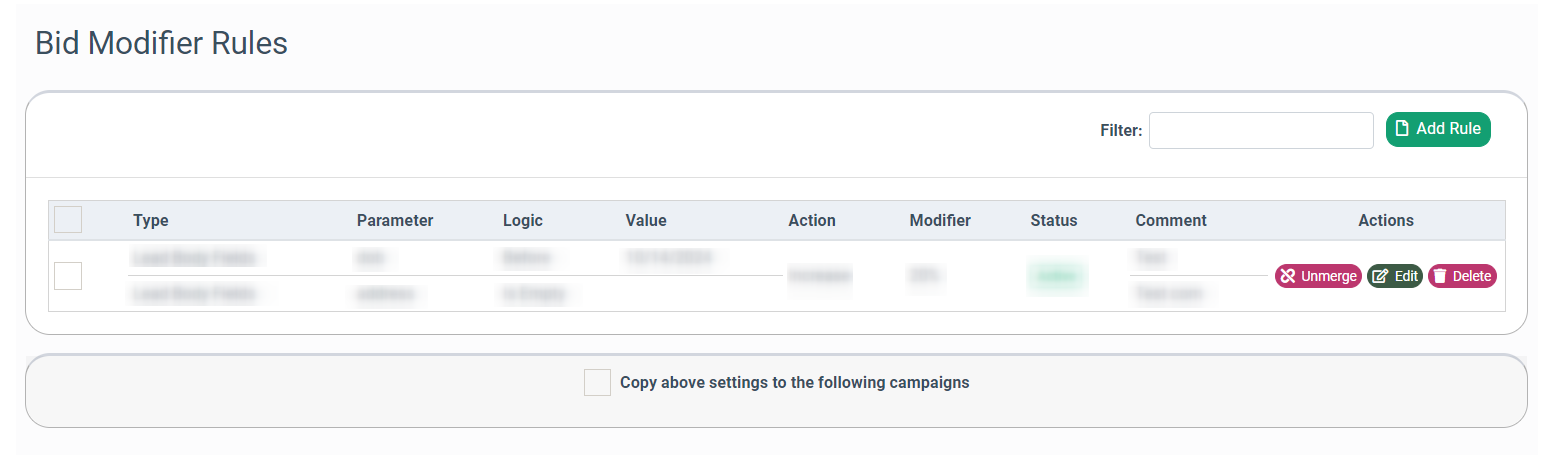Viewport: 1549px width, 455px height.
Task: Click the Unmerge broken-link icon
Action: pos(1288,276)
